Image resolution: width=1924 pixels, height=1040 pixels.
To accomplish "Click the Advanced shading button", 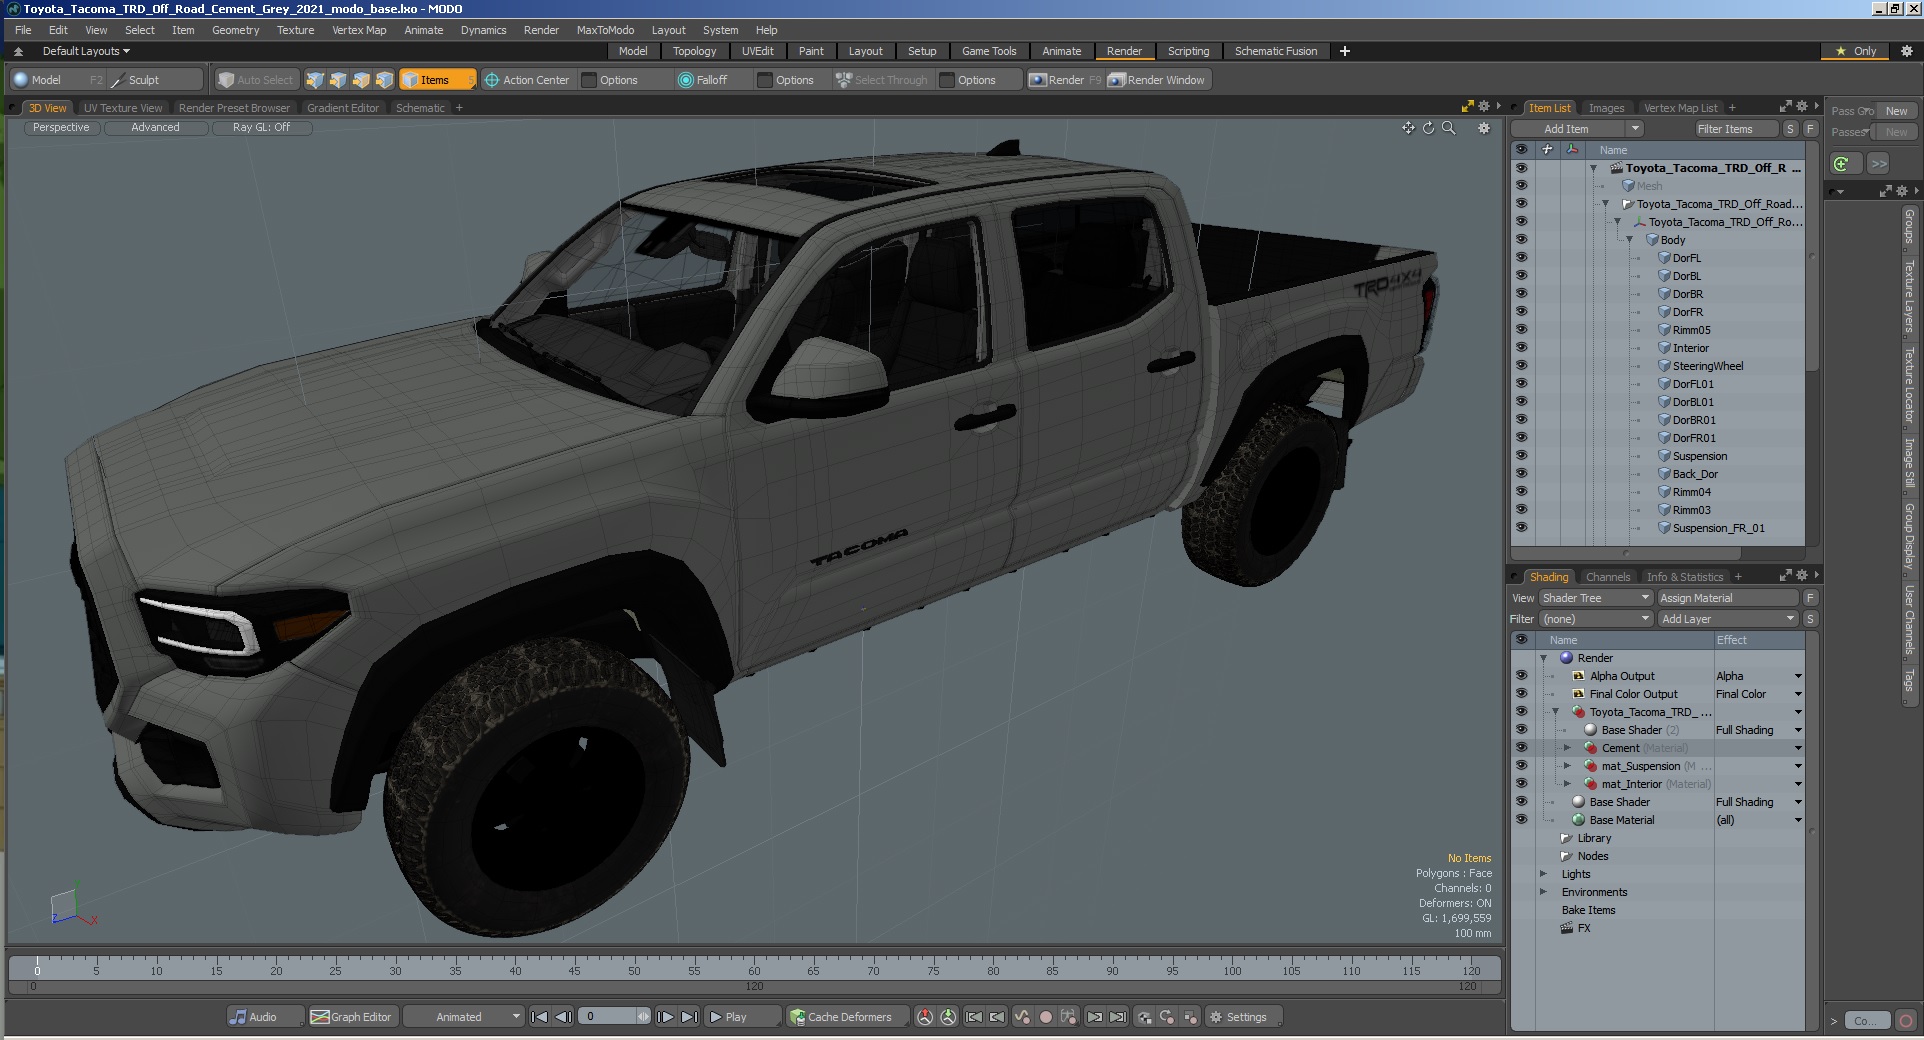I will (155, 128).
